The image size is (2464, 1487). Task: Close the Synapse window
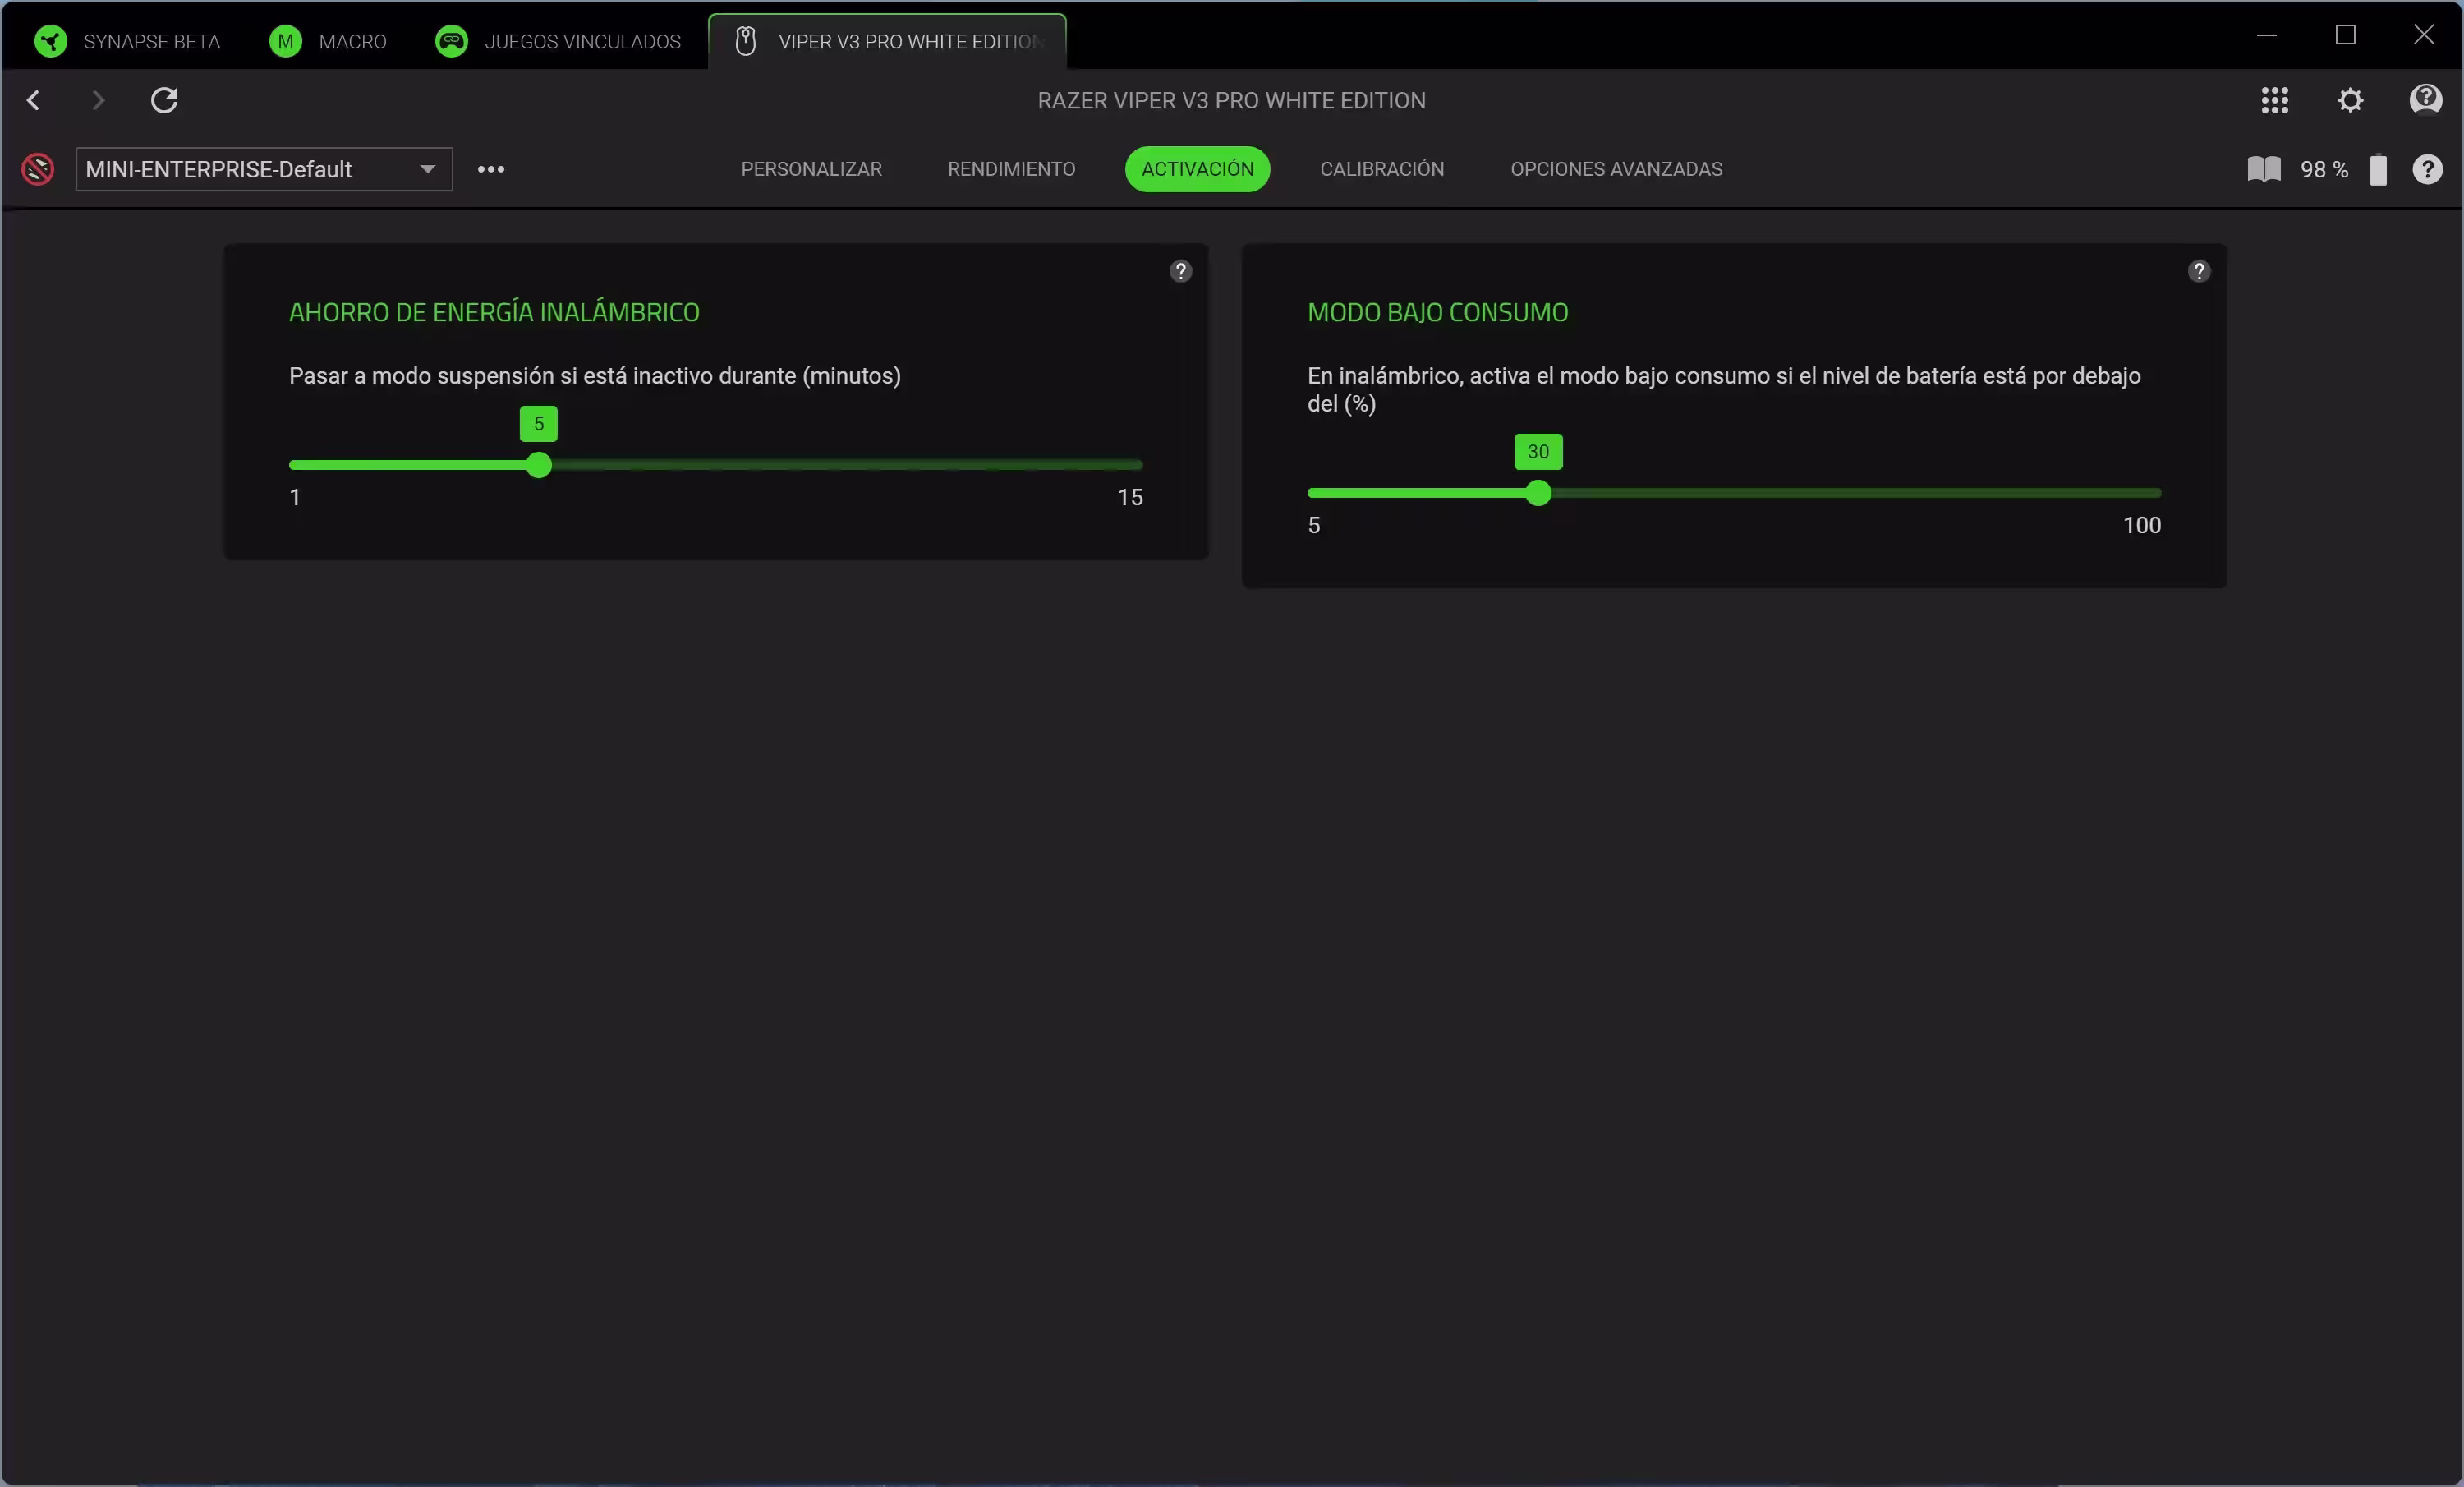(x=2423, y=35)
